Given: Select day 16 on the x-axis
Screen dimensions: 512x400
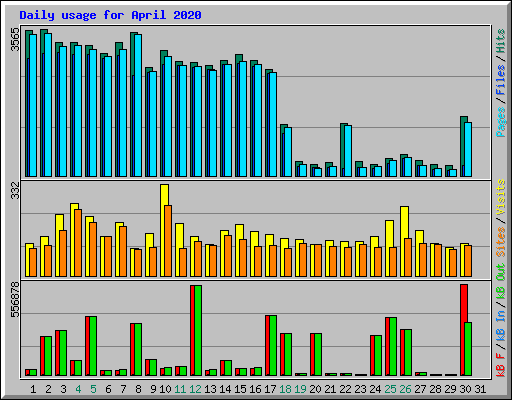Looking at the screenshot, I should click(255, 389).
